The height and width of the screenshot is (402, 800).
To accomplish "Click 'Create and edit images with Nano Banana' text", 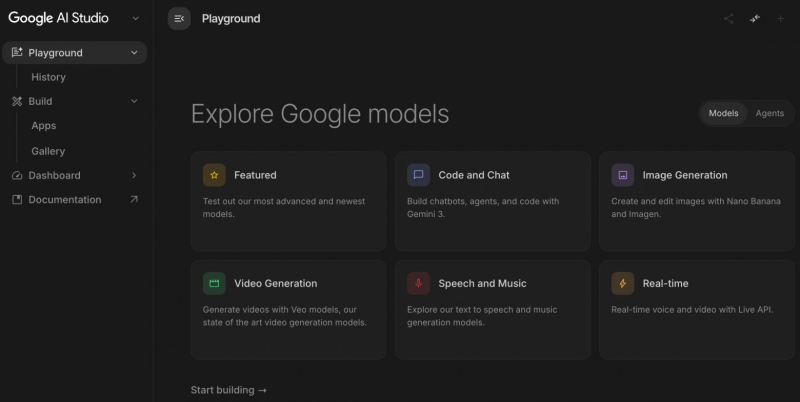I will tap(696, 208).
